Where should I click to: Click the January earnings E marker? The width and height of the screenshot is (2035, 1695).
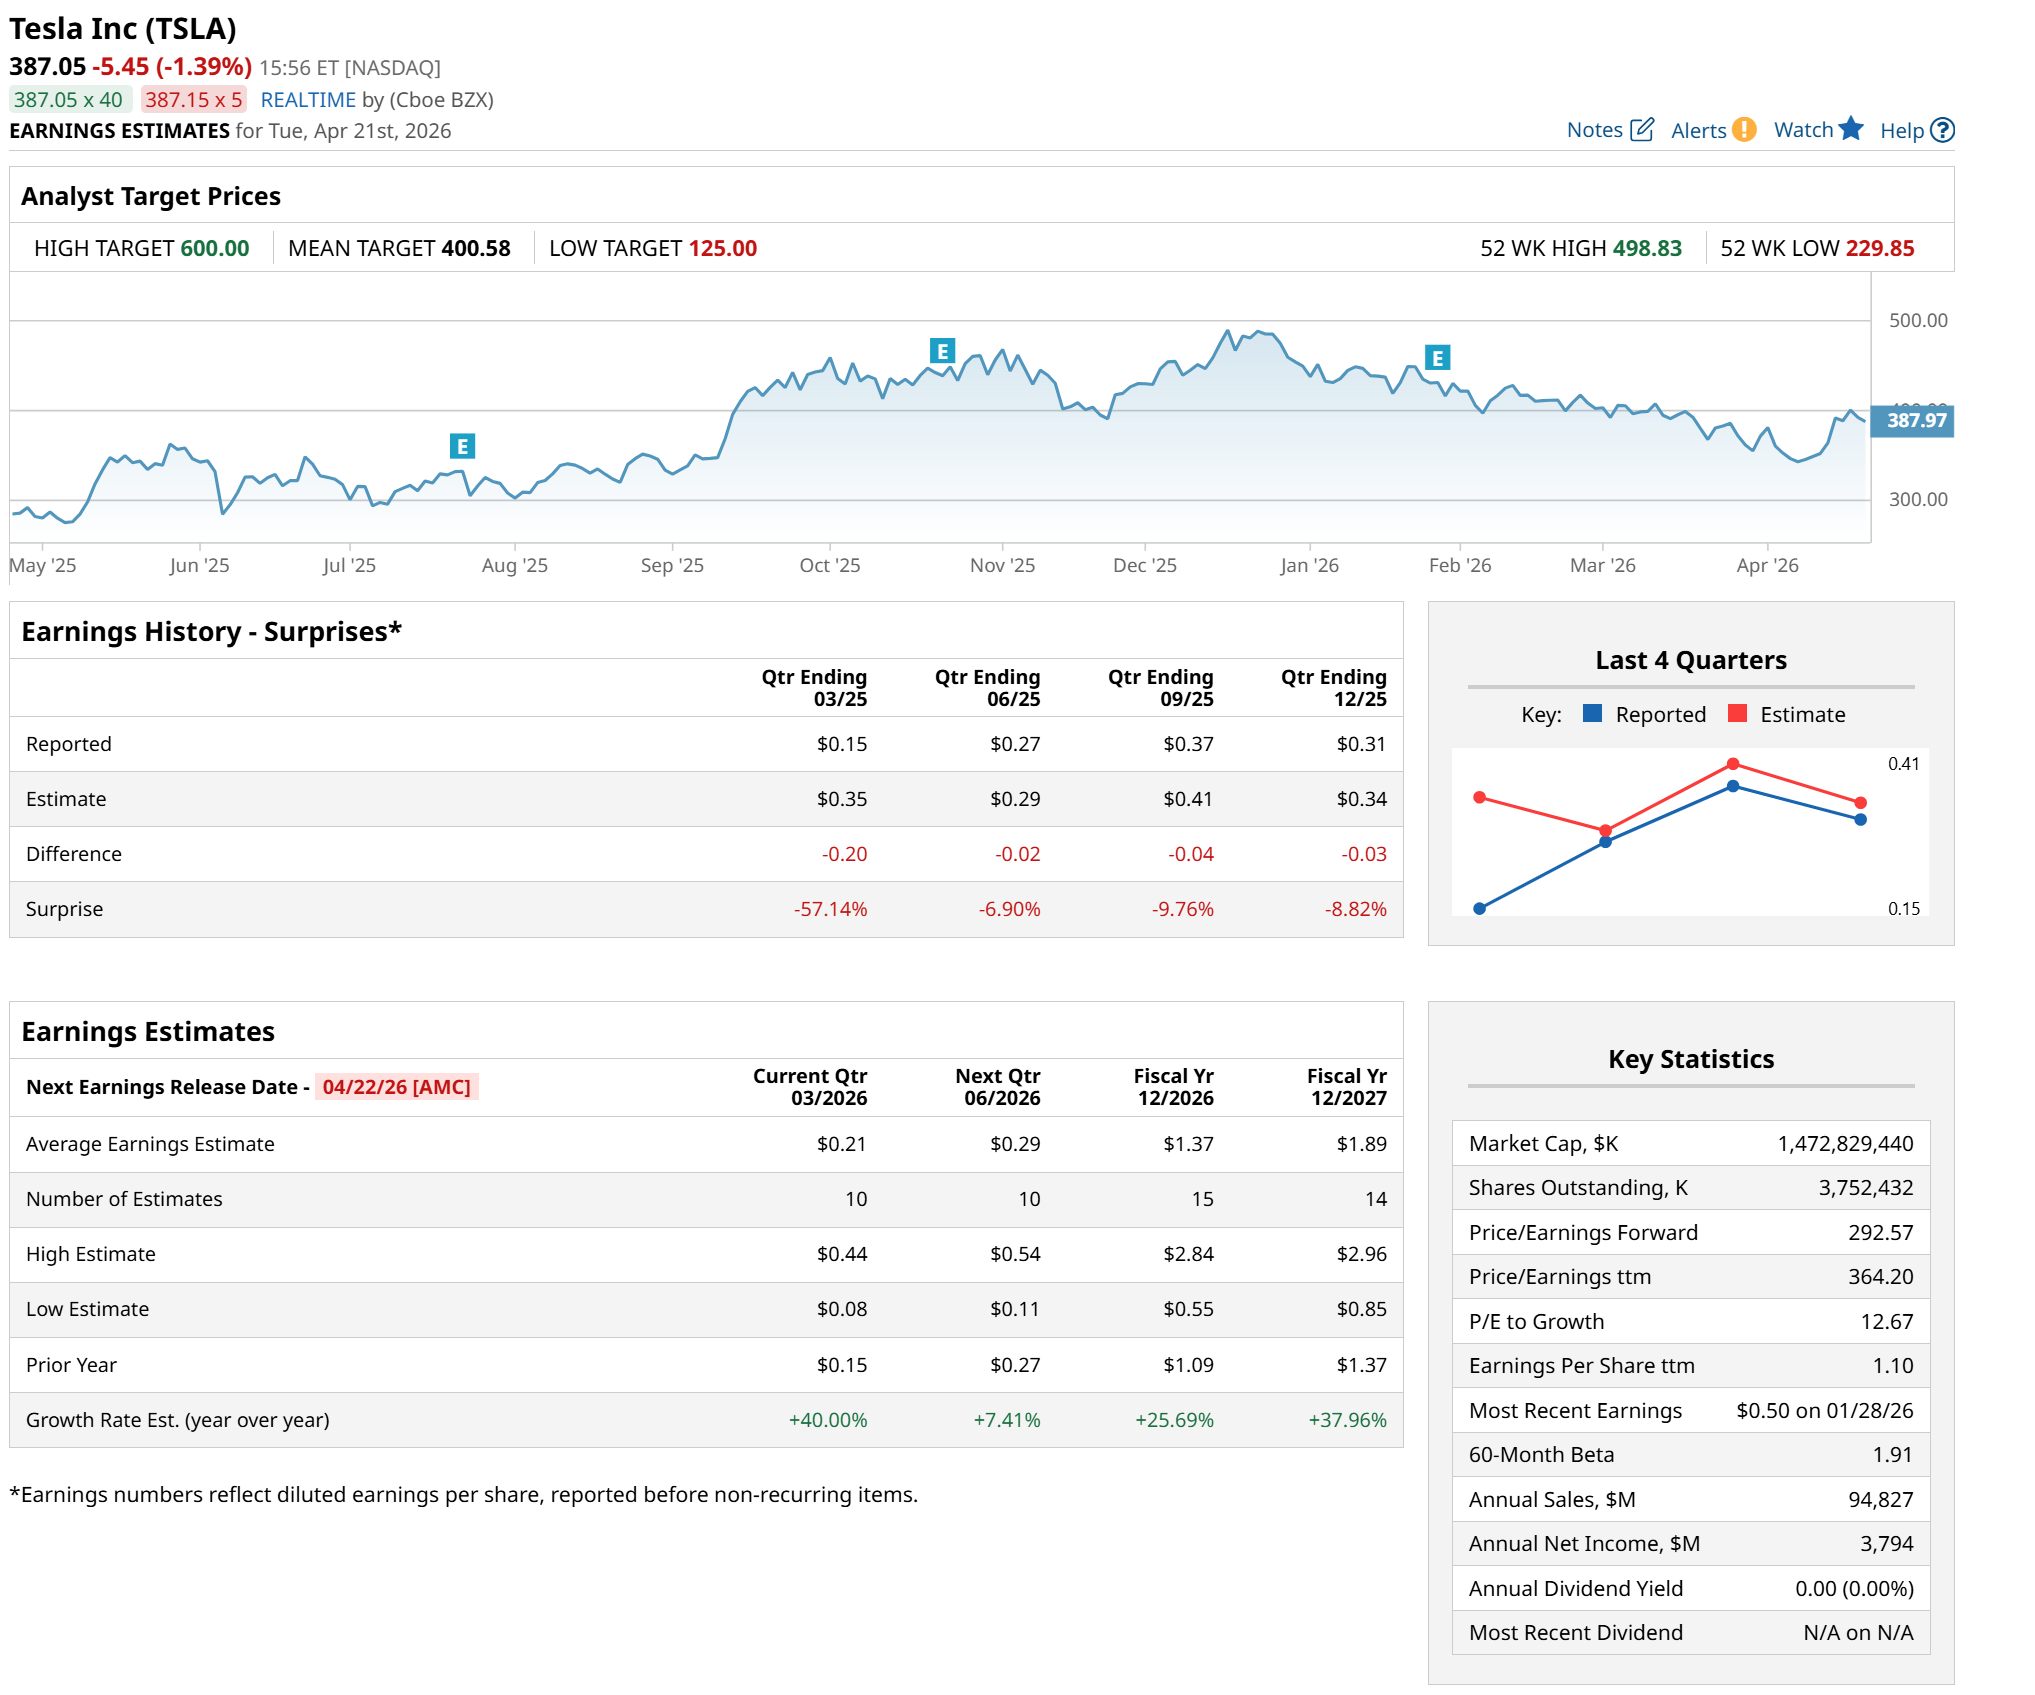[x=1437, y=358]
